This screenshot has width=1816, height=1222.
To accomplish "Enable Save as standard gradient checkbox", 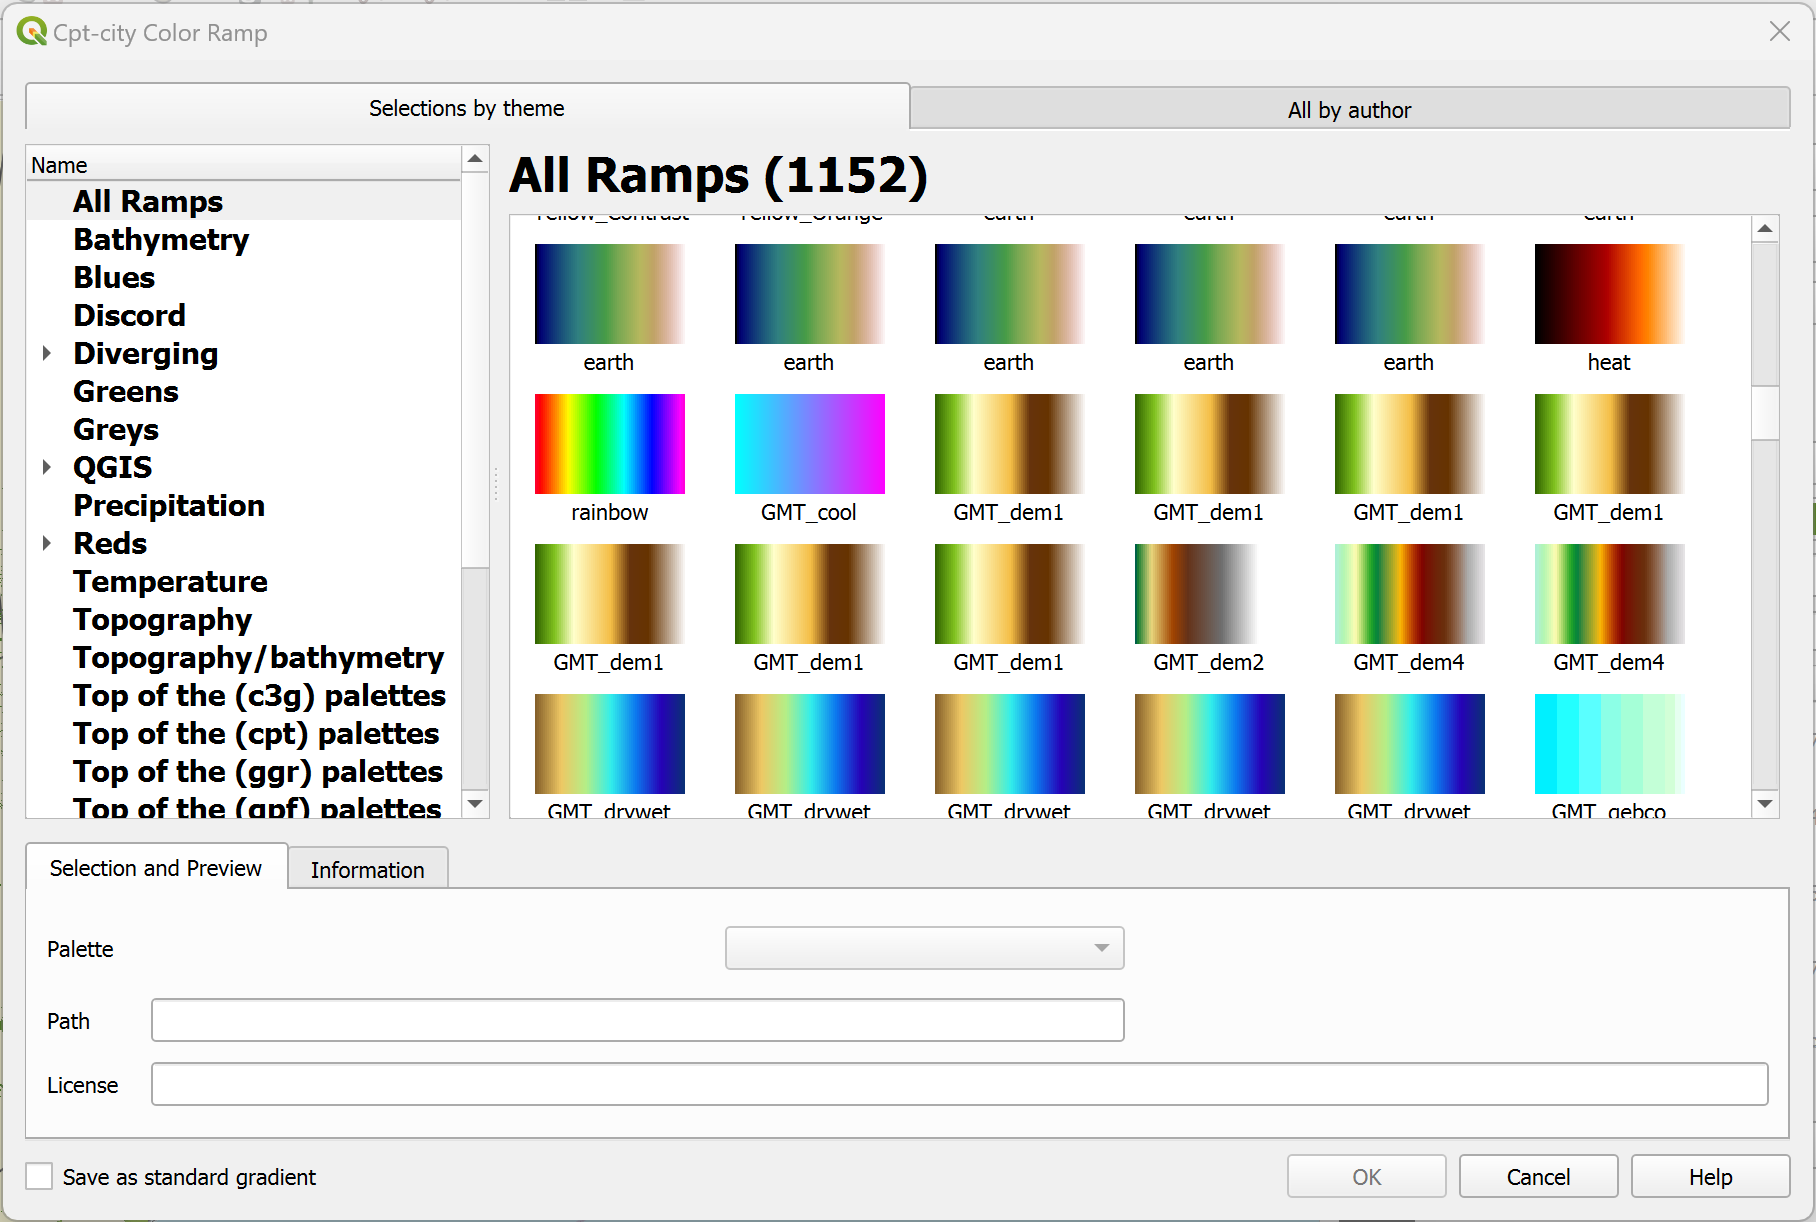I will coord(40,1177).
